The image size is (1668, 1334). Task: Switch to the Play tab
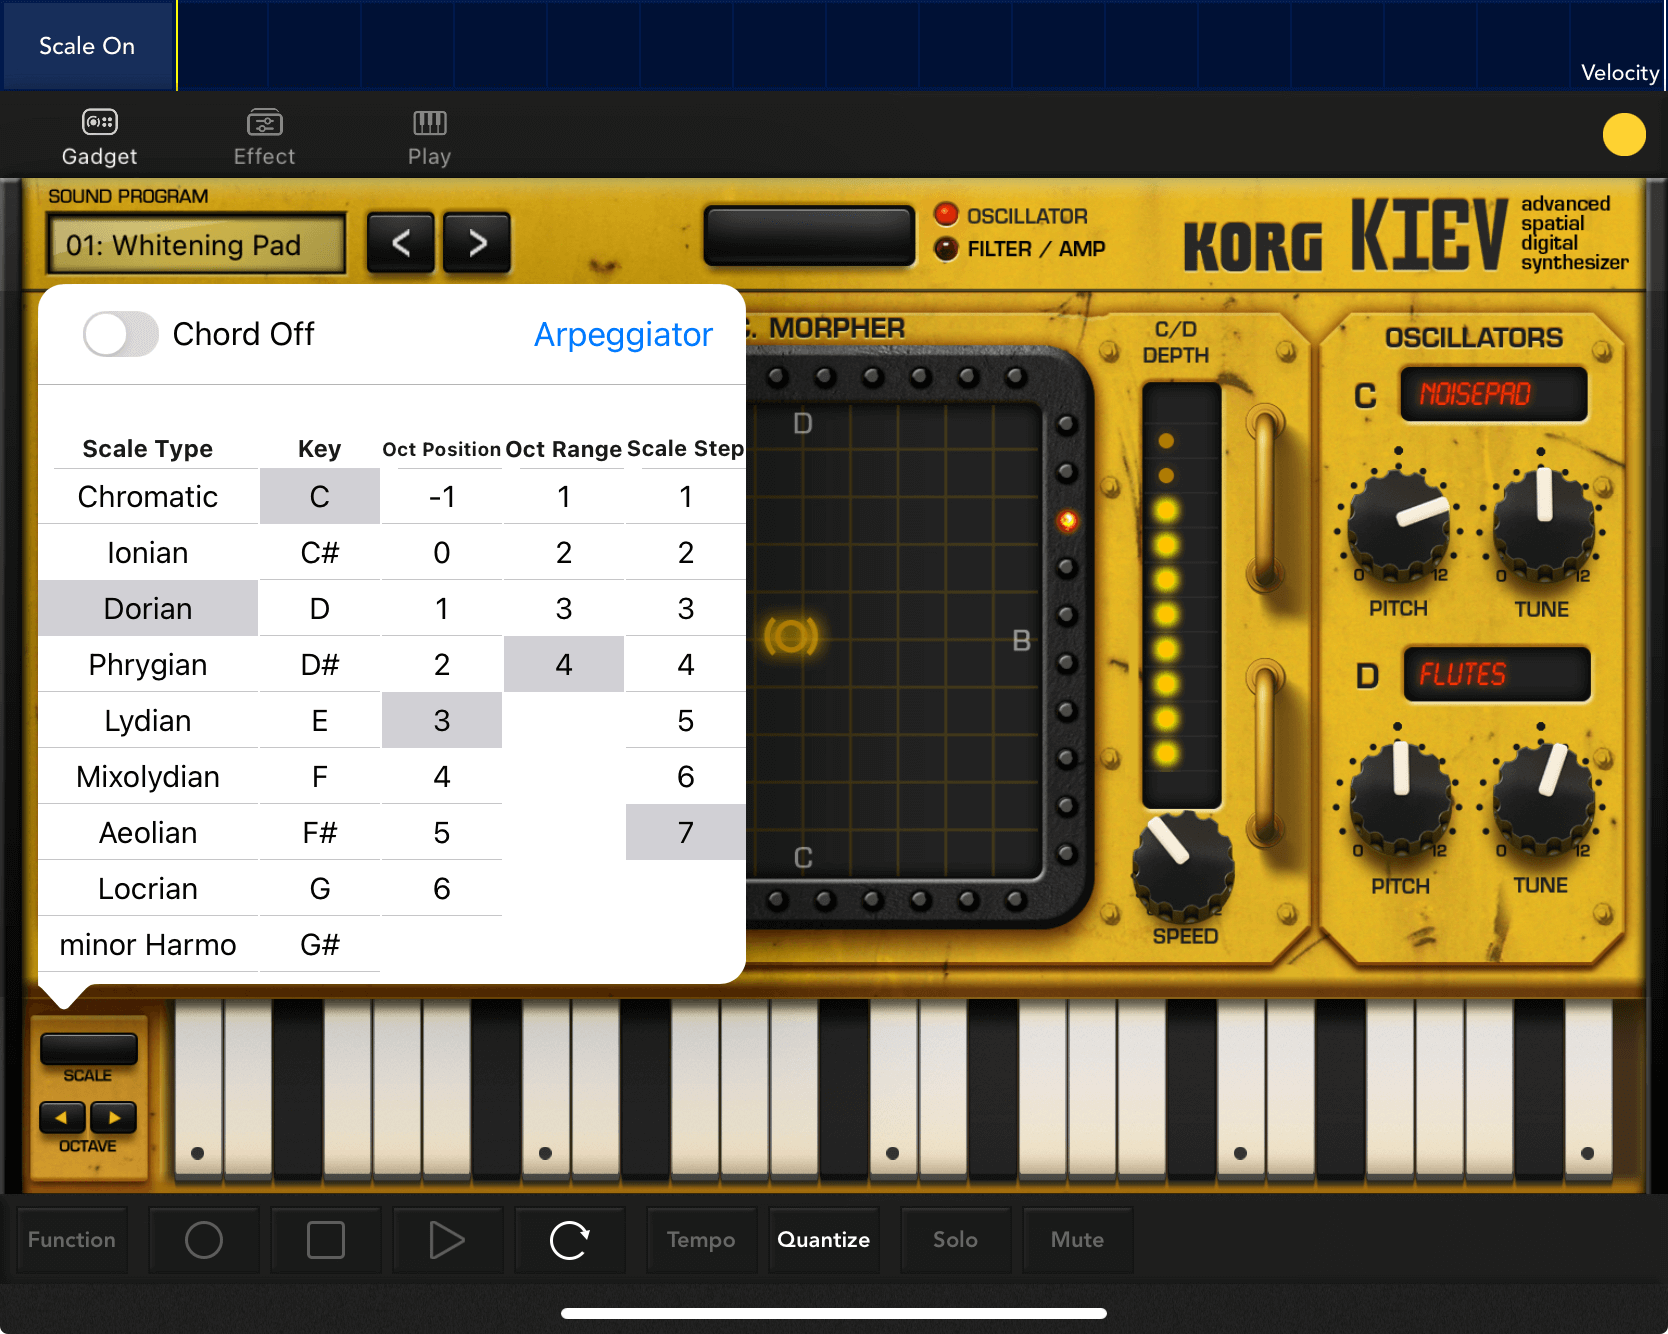pos(429,137)
